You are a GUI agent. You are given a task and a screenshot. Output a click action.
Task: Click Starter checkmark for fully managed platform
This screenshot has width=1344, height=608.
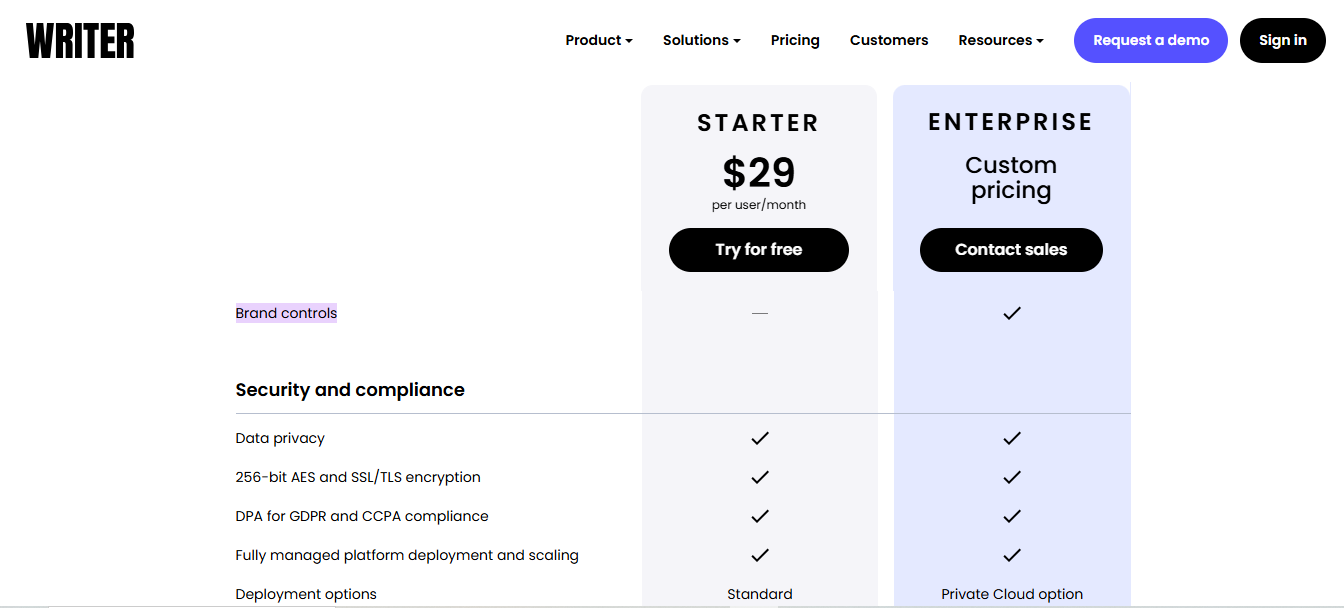760,555
